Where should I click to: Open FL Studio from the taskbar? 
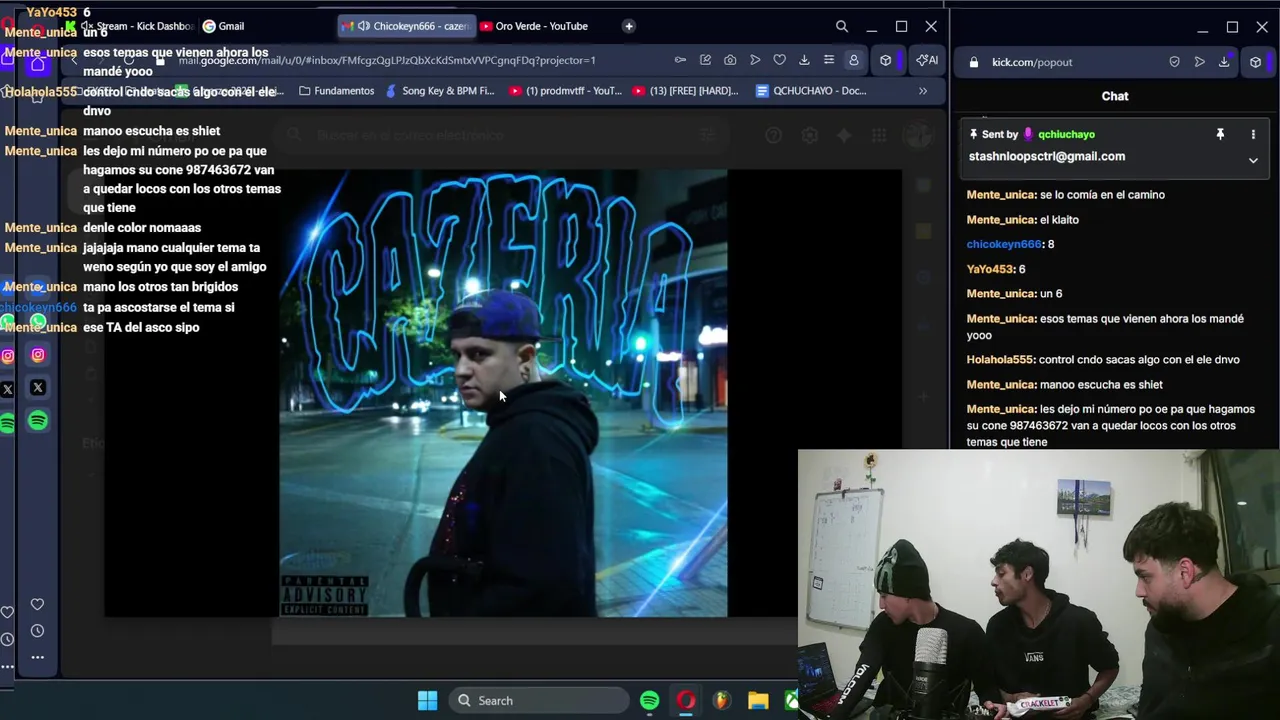[722, 700]
